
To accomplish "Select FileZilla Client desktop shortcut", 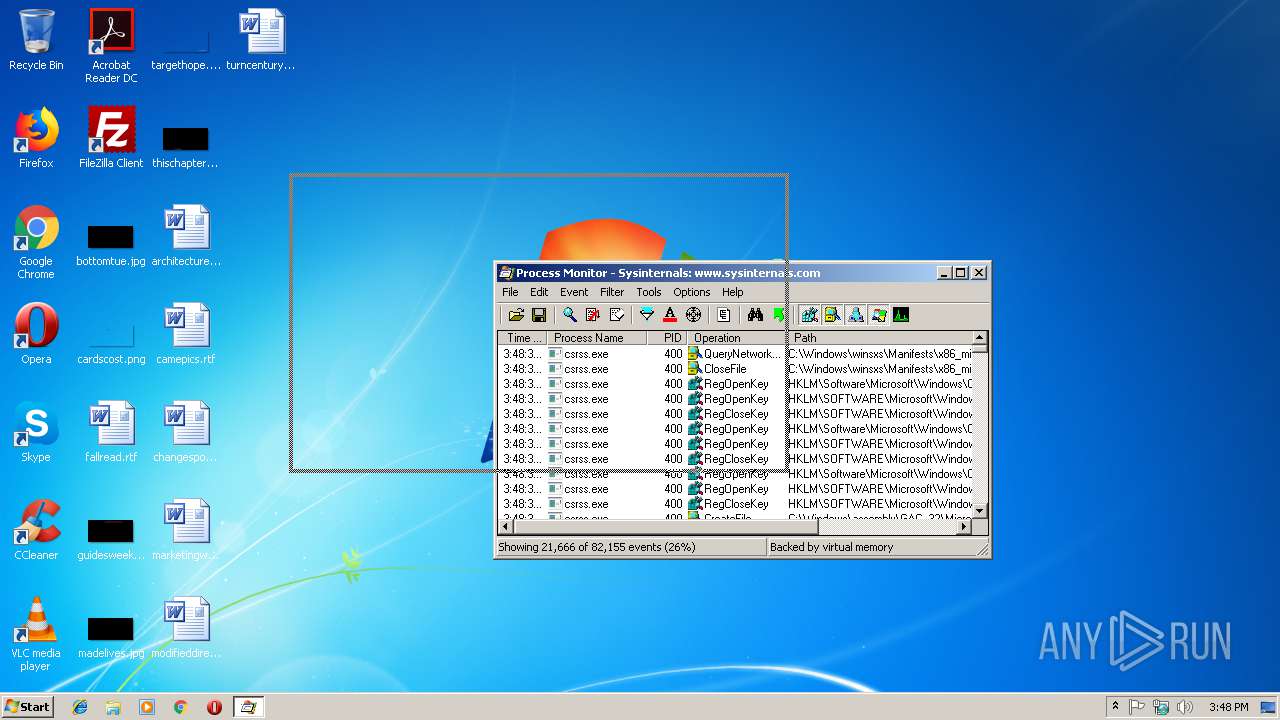I will (111, 138).
